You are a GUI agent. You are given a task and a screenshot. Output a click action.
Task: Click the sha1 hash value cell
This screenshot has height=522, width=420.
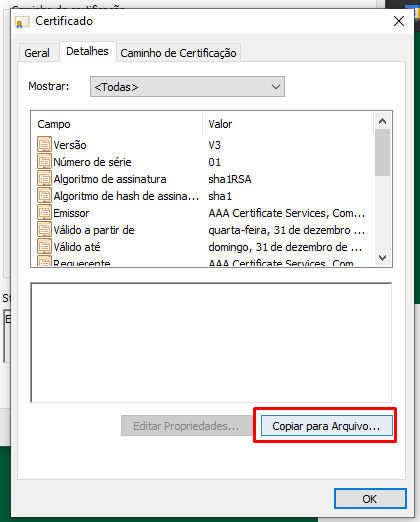[x=220, y=196]
